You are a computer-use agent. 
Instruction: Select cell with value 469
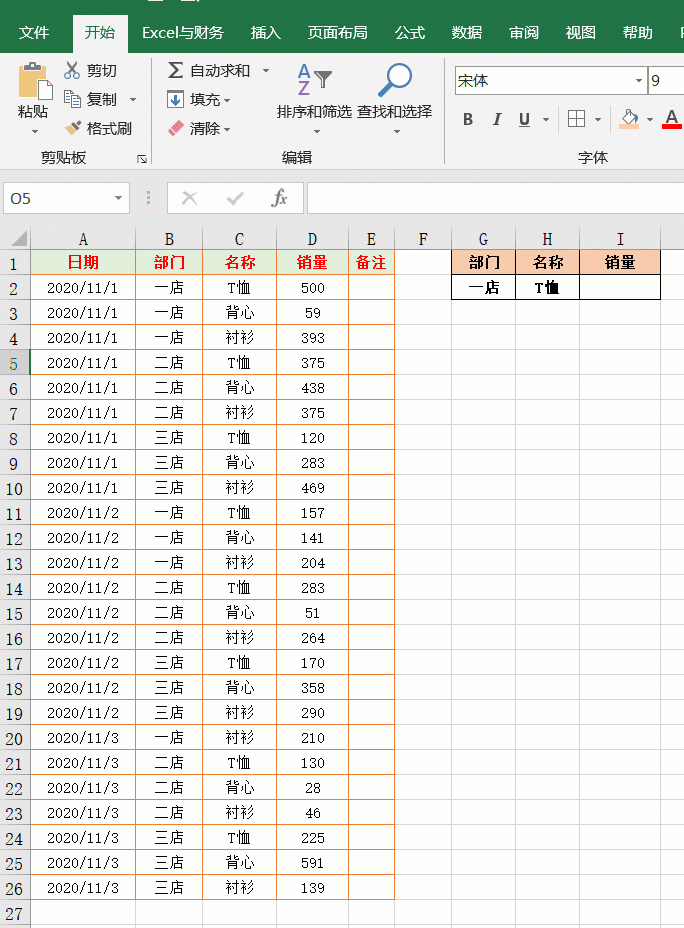312,488
